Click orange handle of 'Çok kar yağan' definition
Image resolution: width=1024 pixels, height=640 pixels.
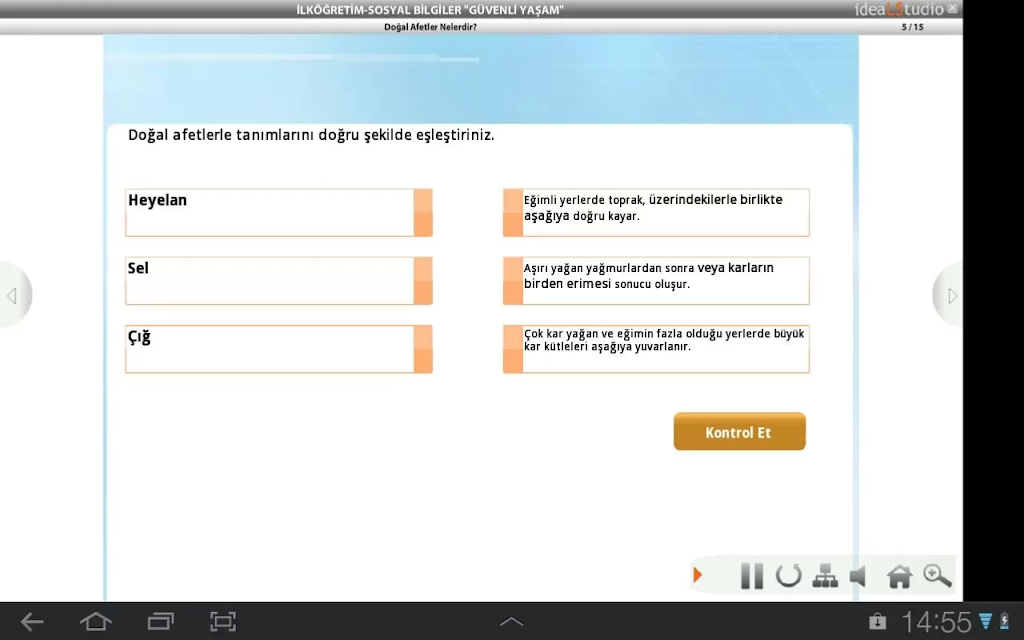pyautogui.click(x=513, y=349)
